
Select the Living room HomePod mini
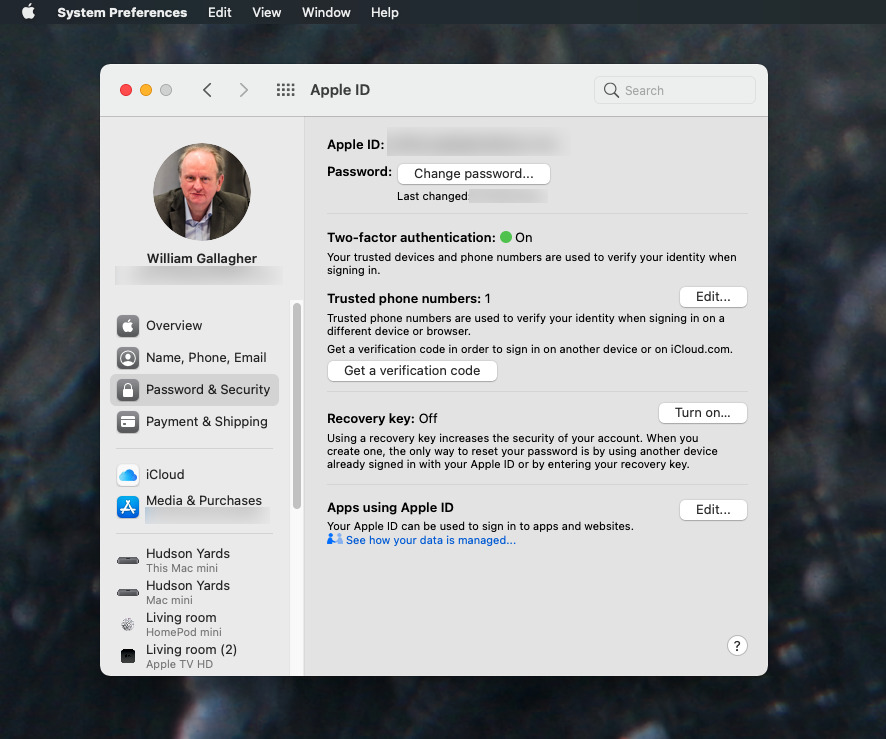point(181,623)
